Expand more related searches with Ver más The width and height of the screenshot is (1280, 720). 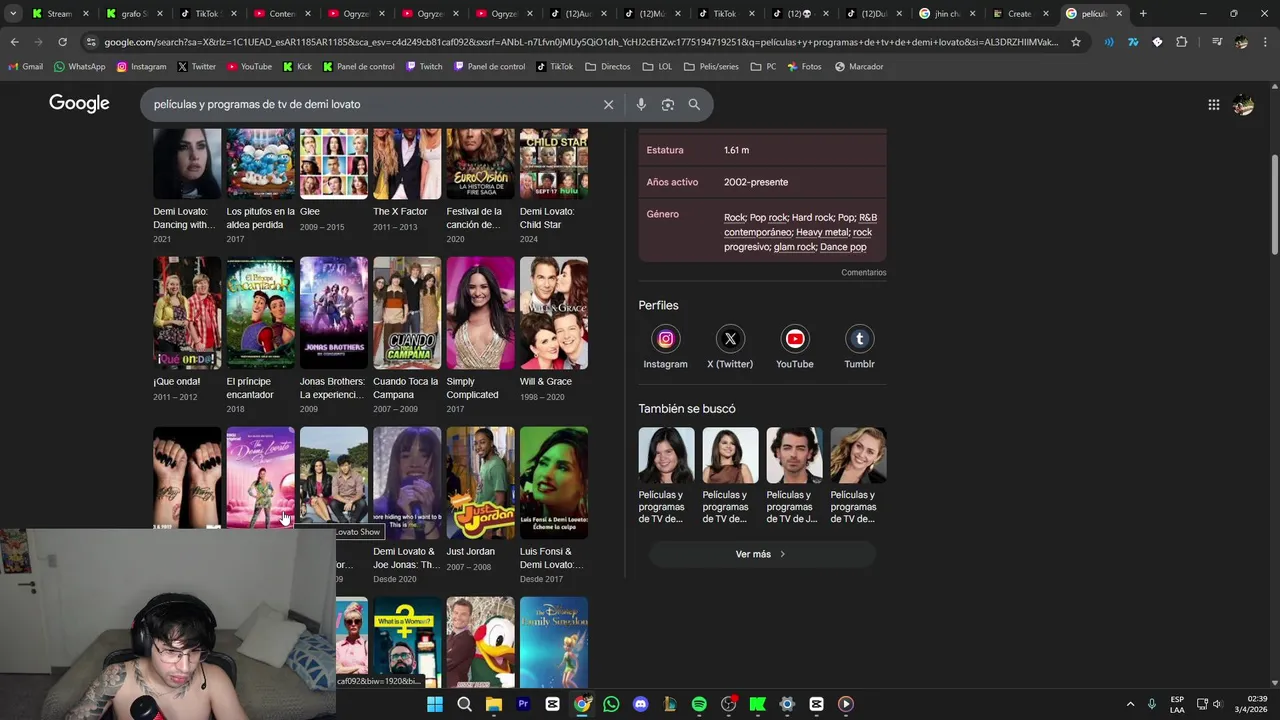click(x=761, y=554)
